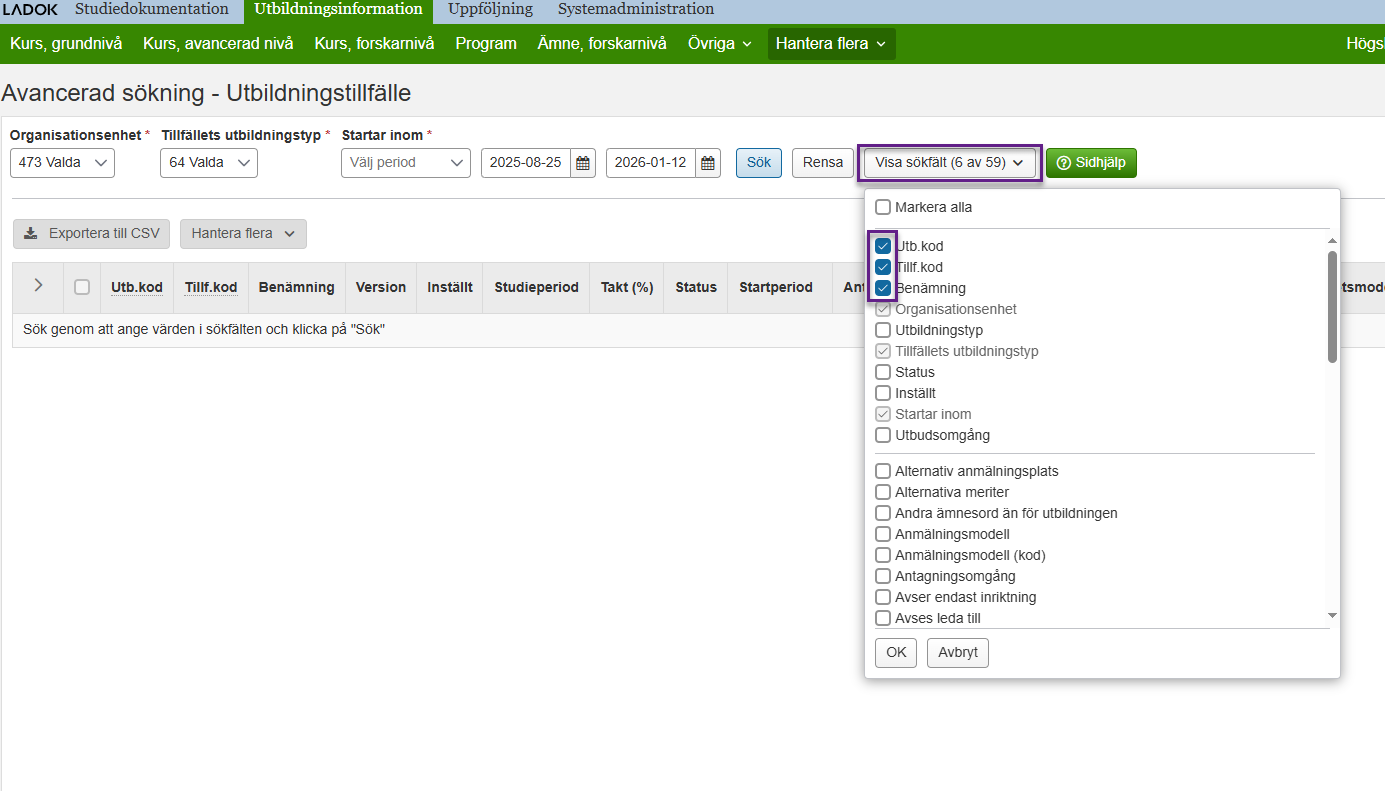Viewport: 1385px width, 791px height.
Task: Enable the Utbildningstyp search field checkbox
Action: [883, 330]
